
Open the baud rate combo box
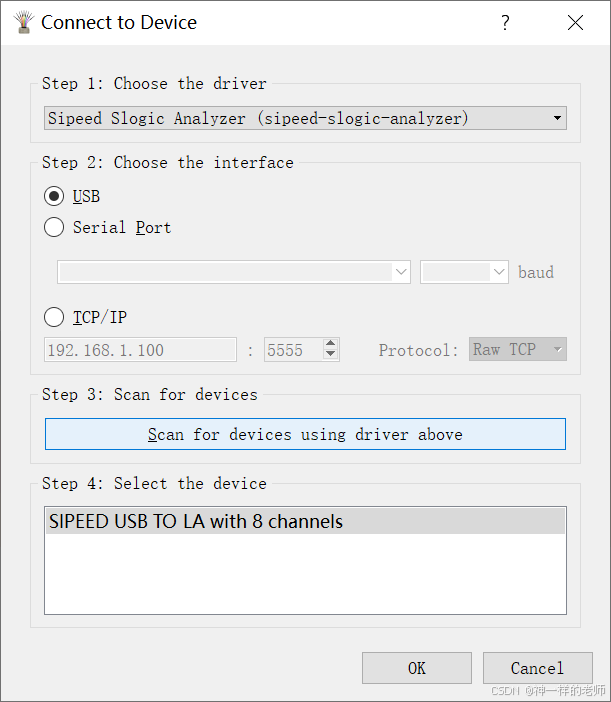[x=464, y=272]
